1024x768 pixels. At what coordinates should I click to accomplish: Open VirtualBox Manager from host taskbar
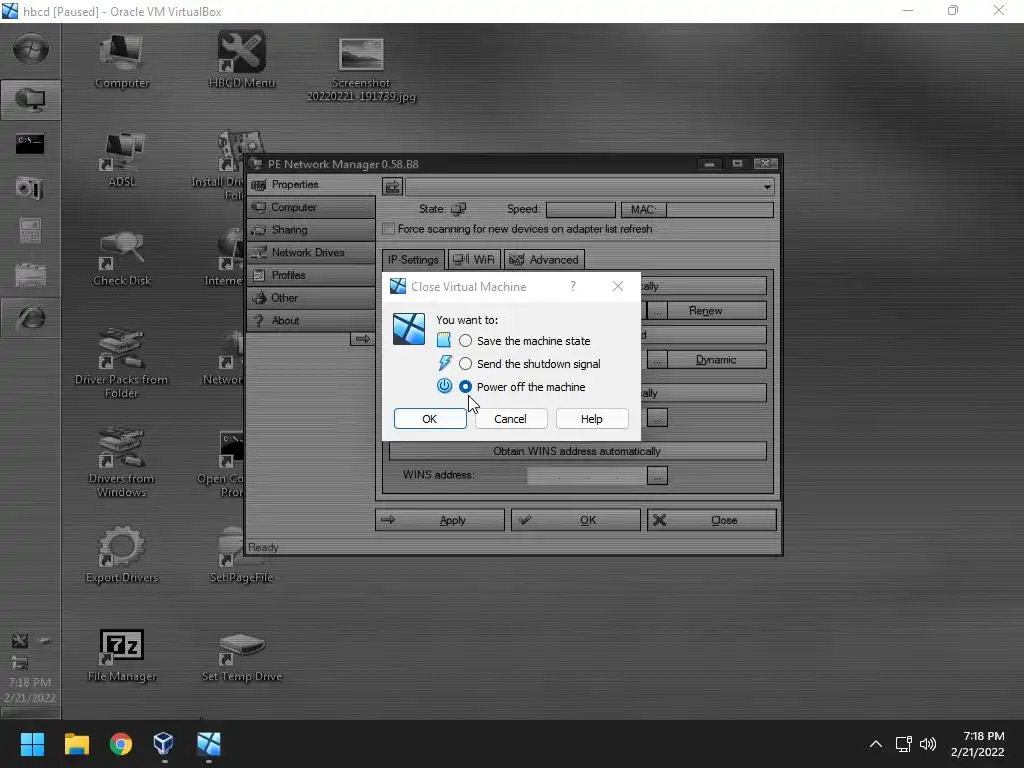164,744
